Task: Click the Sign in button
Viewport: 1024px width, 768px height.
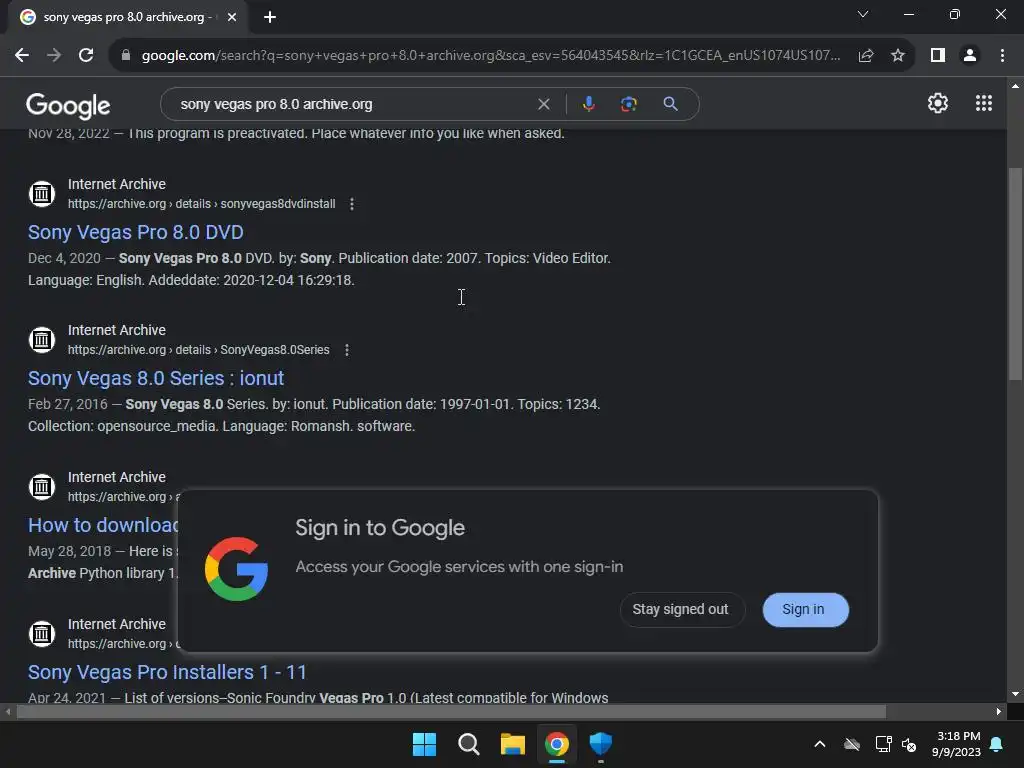Action: coord(806,609)
